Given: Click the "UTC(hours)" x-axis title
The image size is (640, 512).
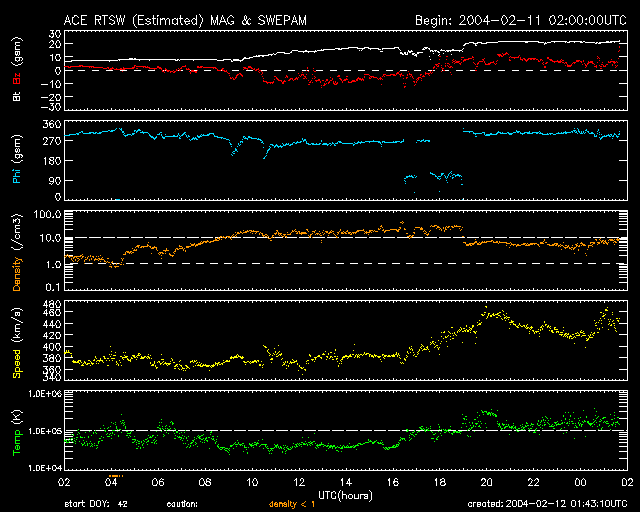Looking at the screenshot, I should (x=345, y=496).
